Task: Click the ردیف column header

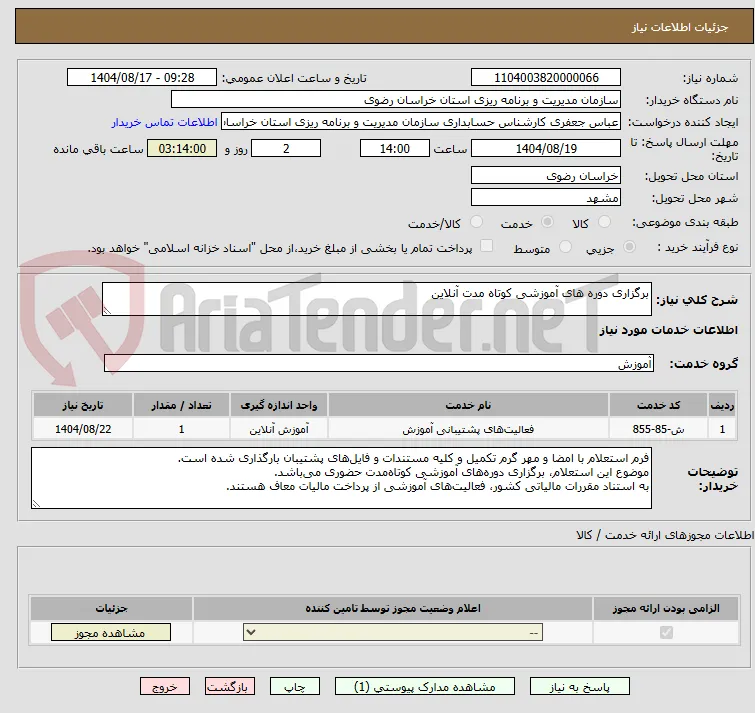Action: coord(722,405)
